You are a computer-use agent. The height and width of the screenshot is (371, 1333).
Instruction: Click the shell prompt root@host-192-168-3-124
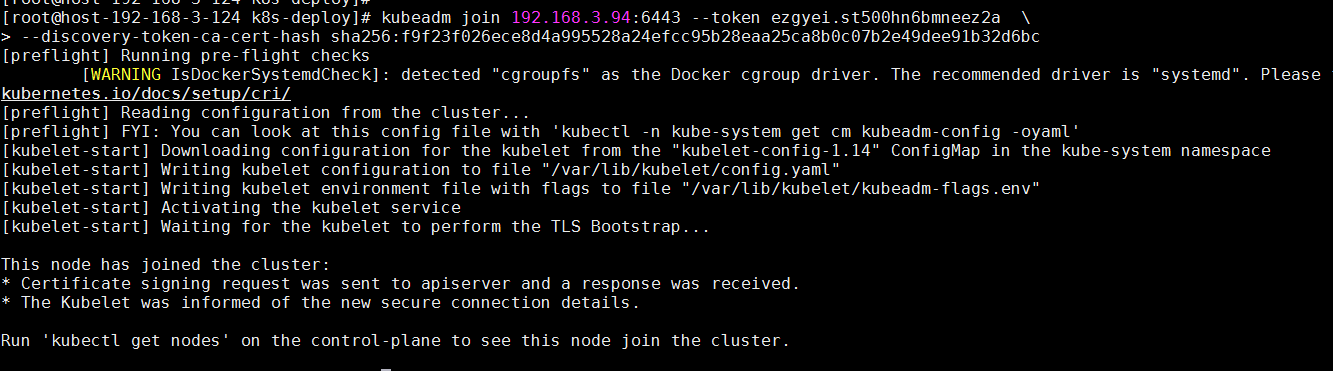(128, 18)
